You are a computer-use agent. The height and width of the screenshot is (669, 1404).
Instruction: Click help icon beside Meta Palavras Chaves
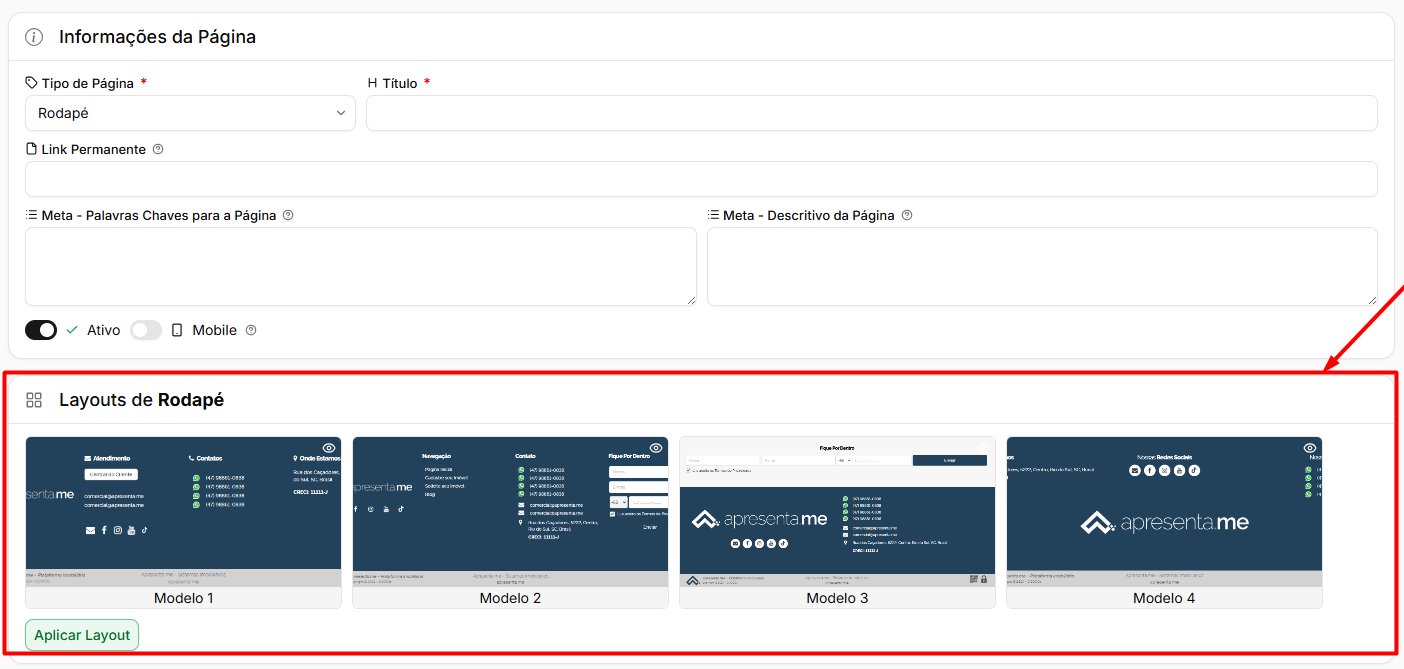tap(288, 215)
